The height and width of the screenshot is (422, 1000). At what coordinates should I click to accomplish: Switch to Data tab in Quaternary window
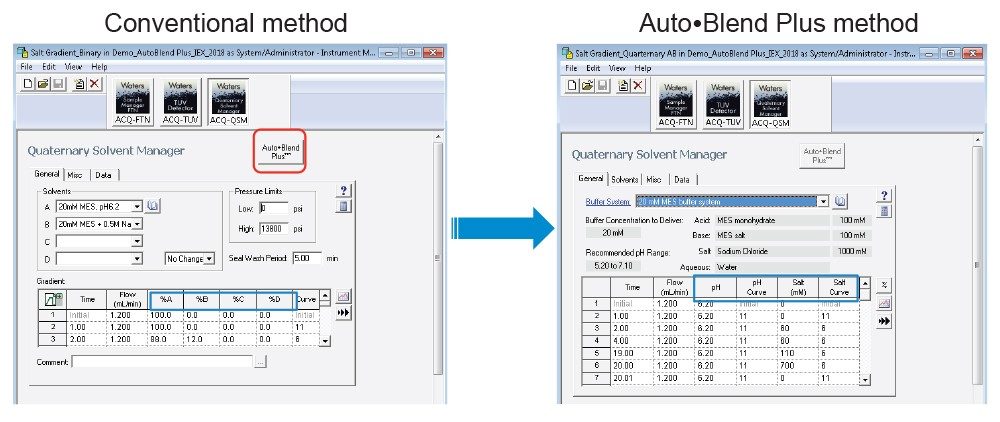tap(682, 180)
